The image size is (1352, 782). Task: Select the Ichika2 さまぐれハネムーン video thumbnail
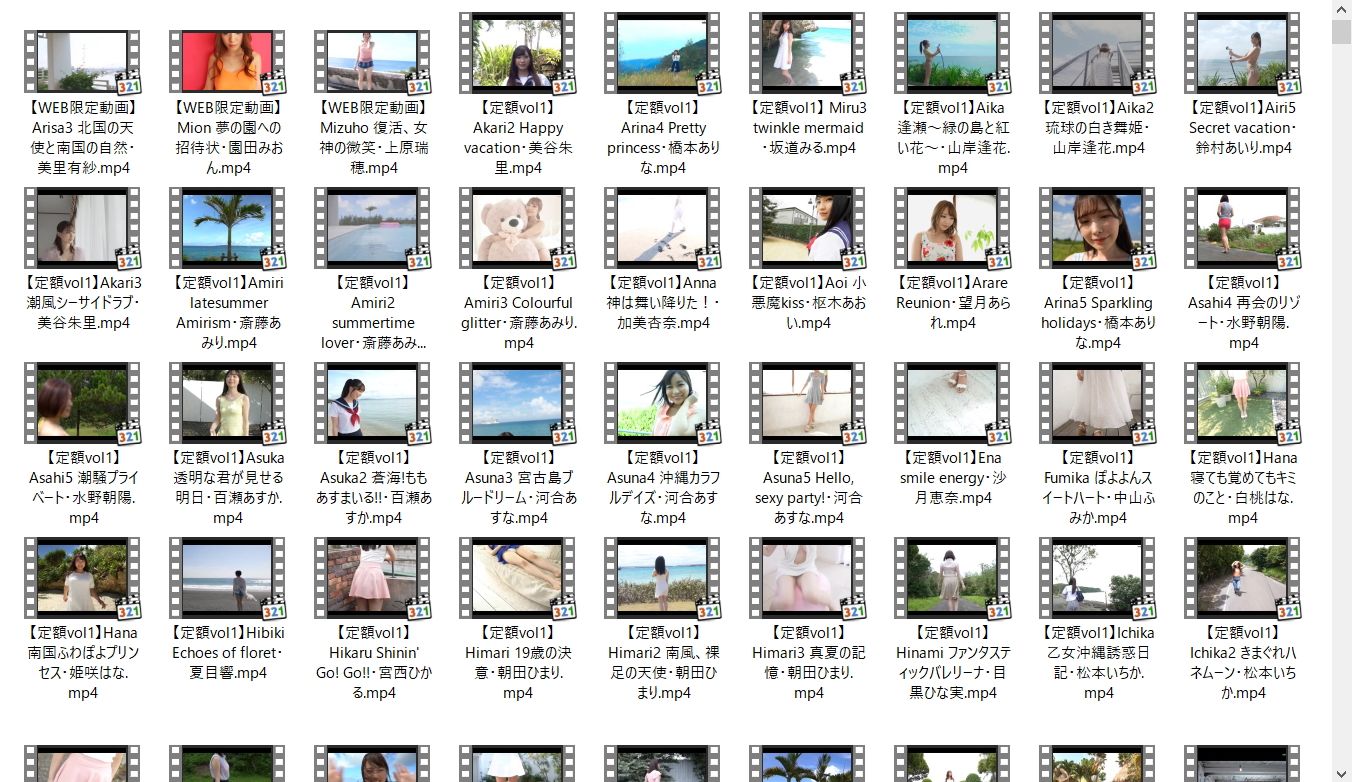(1242, 578)
